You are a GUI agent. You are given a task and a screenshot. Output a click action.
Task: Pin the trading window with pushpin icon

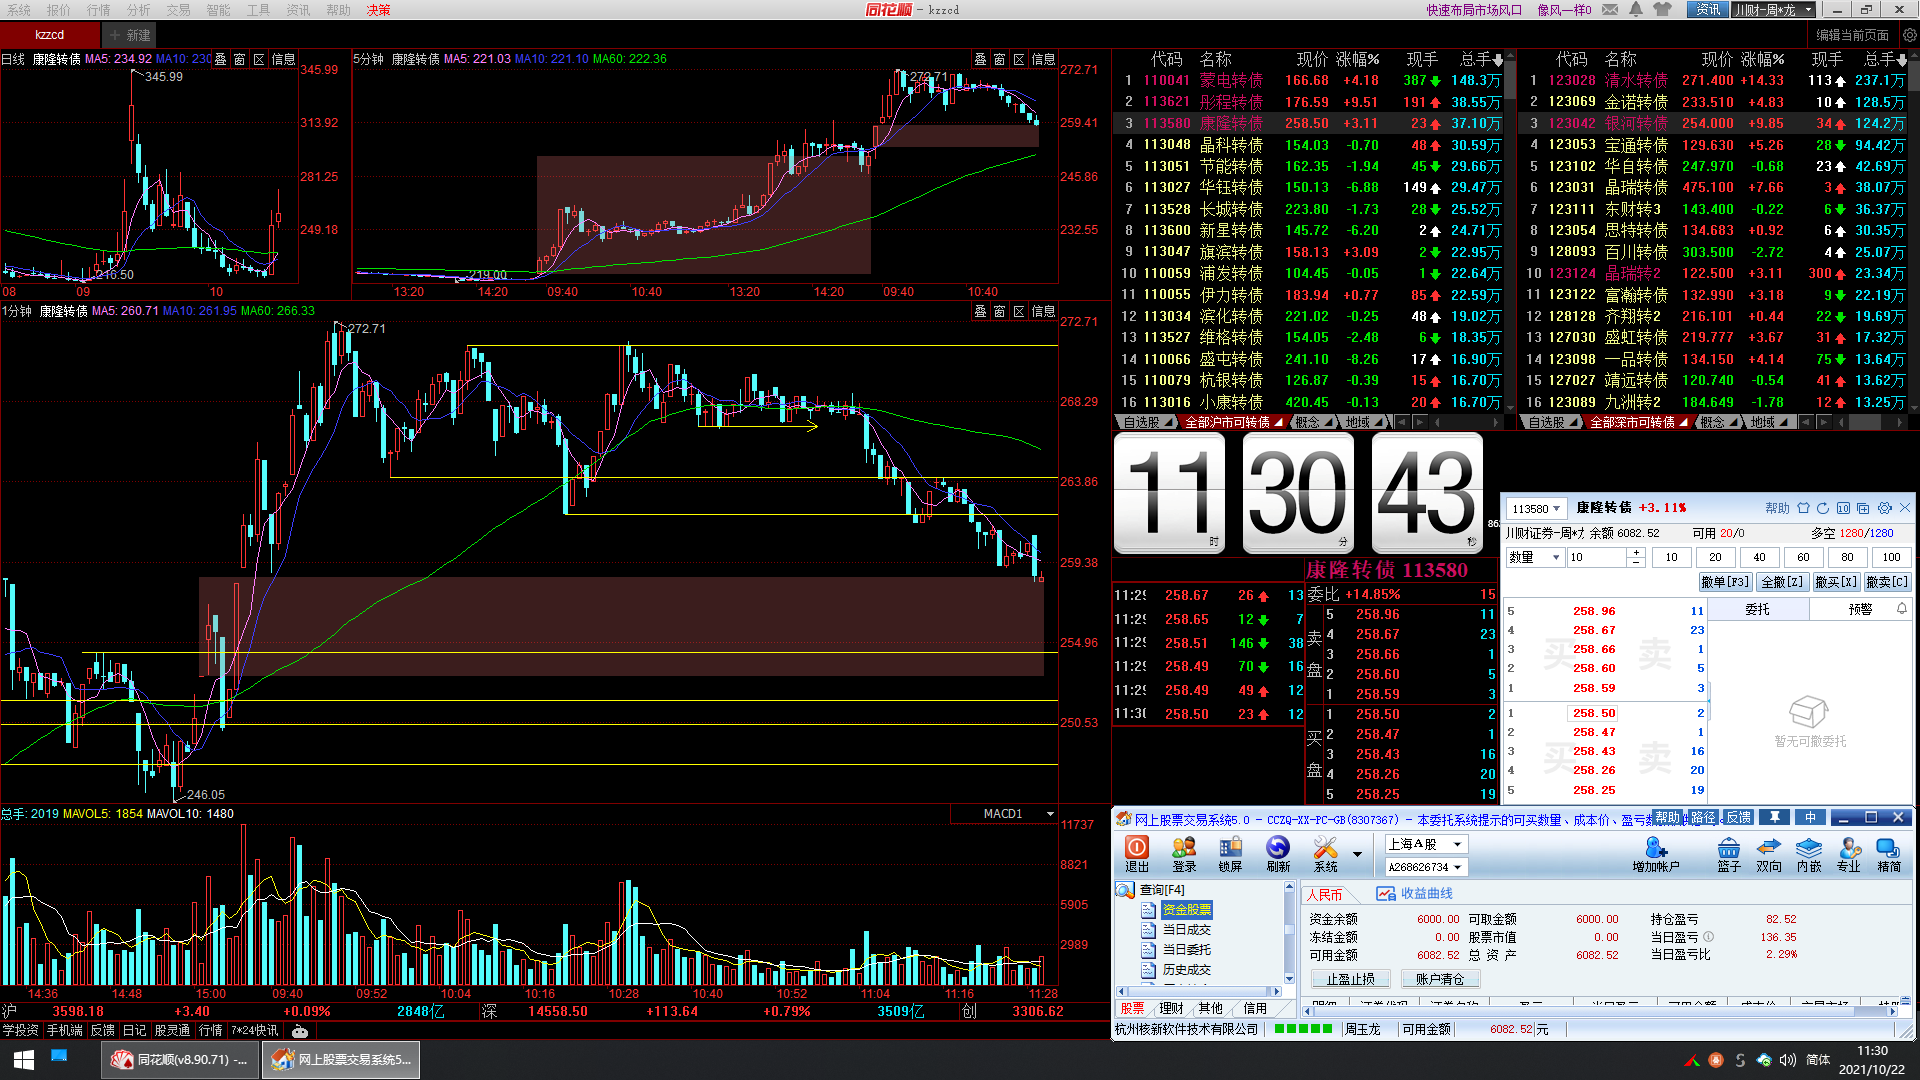pos(1774,818)
